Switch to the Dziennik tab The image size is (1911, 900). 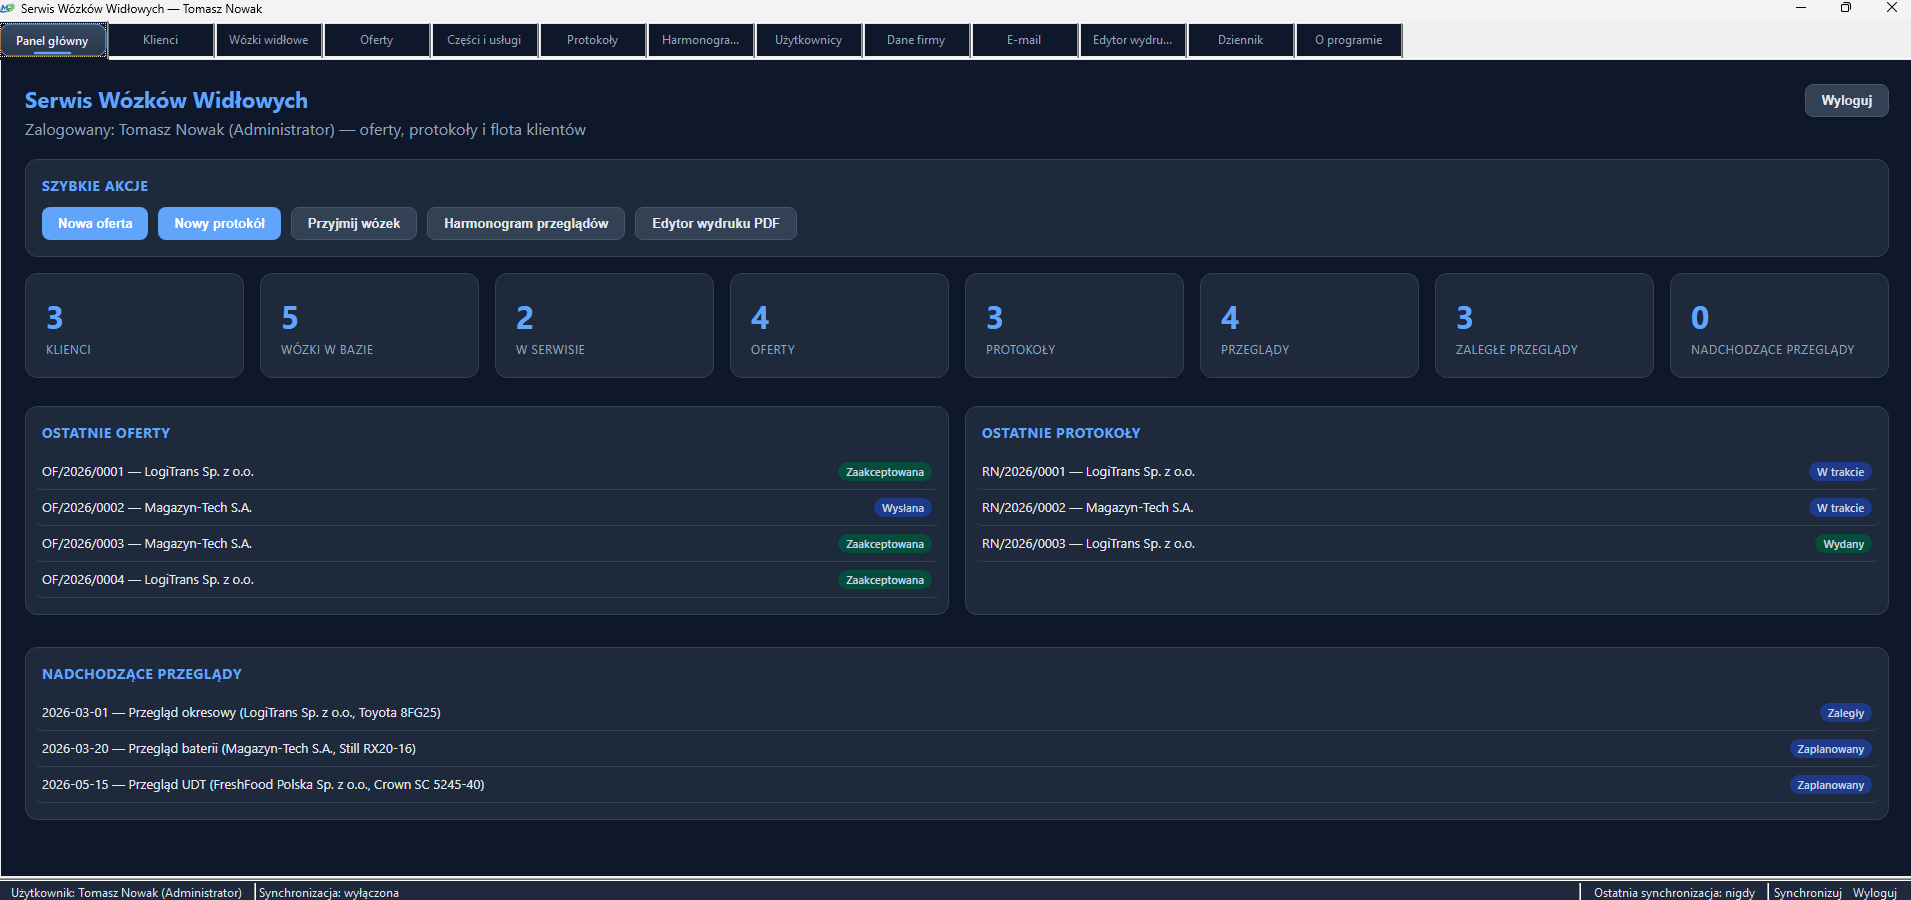pyautogui.click(x=1241, y=40)
